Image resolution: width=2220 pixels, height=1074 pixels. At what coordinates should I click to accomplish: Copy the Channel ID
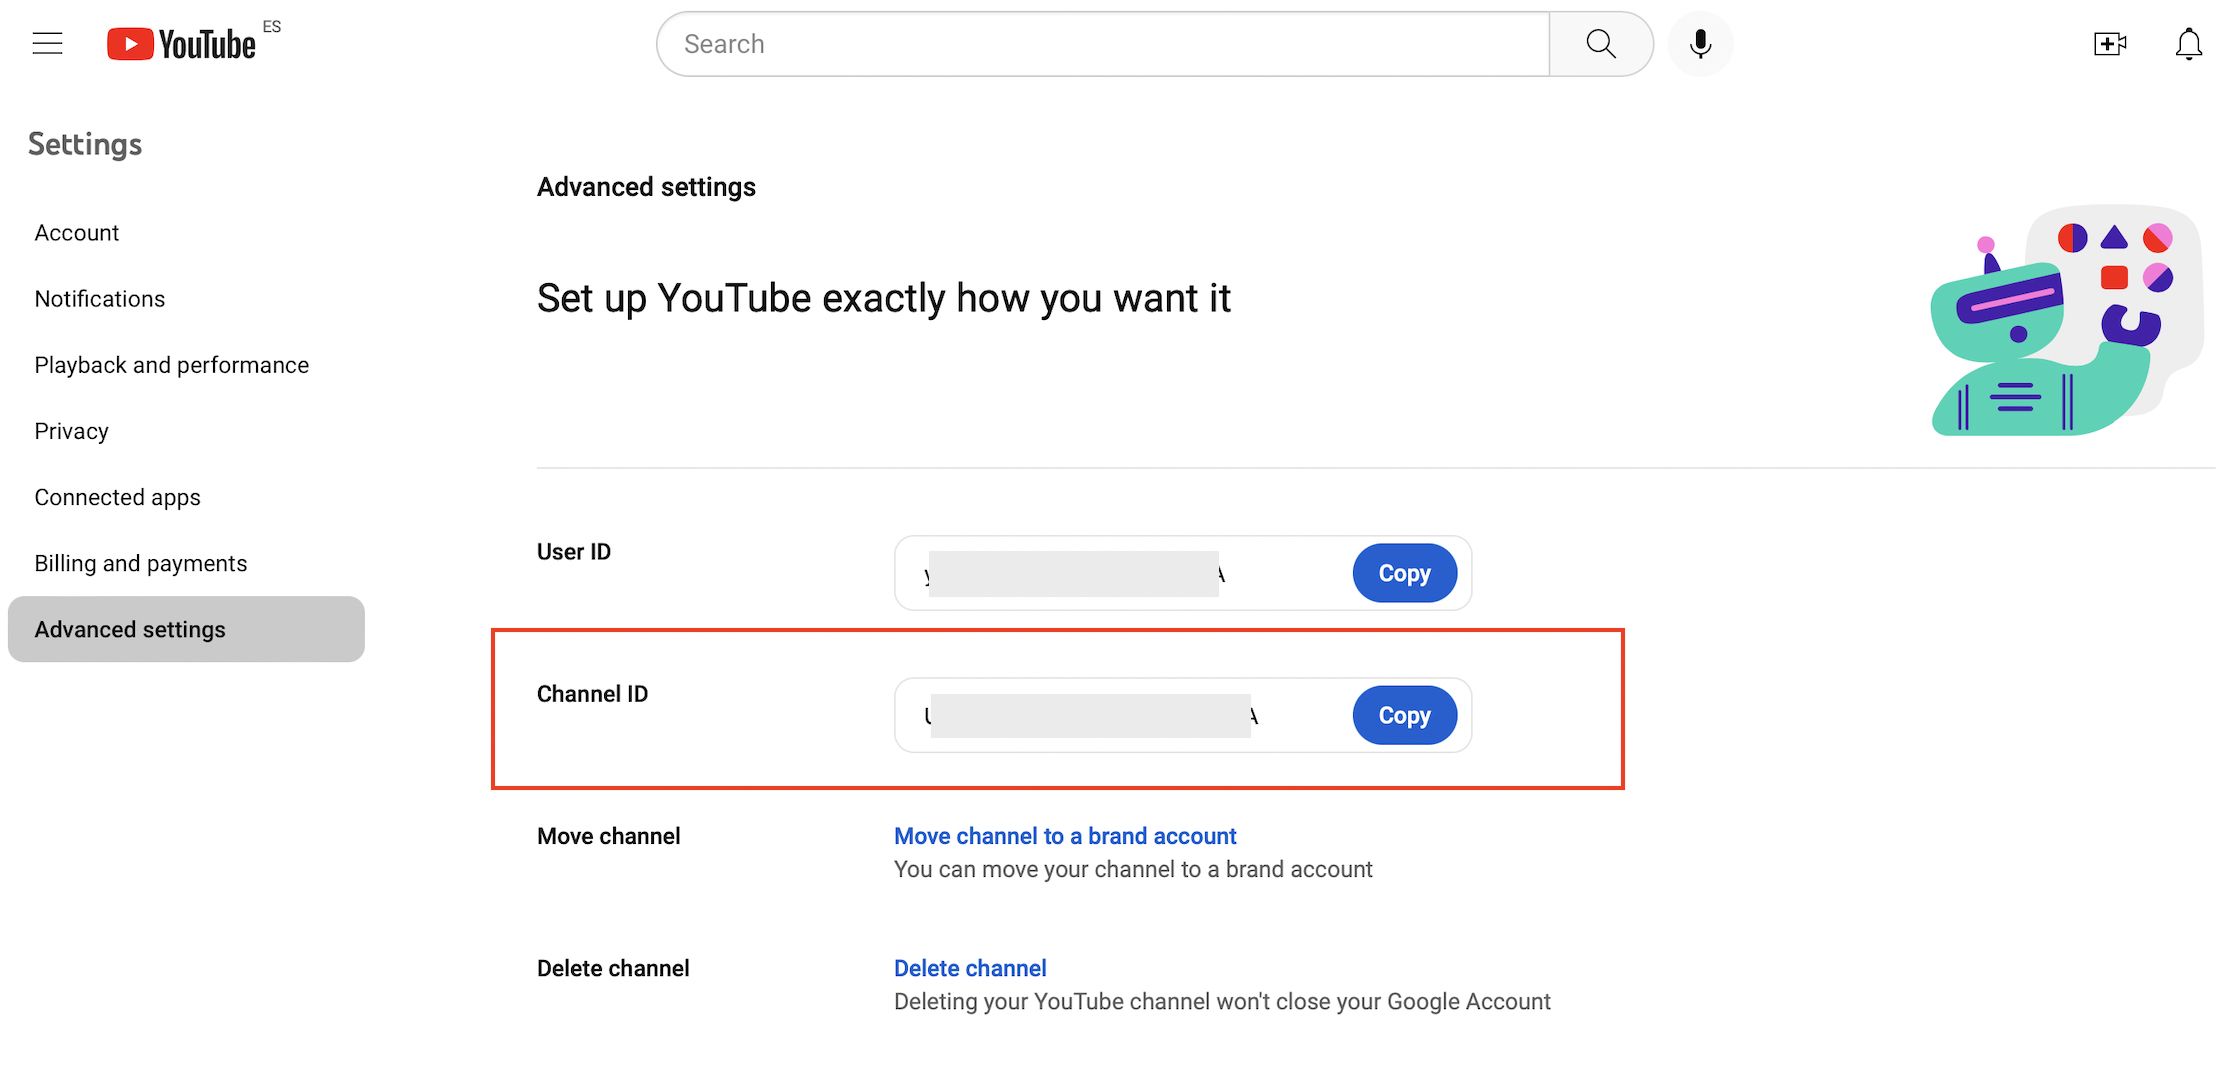(1404, 715)
